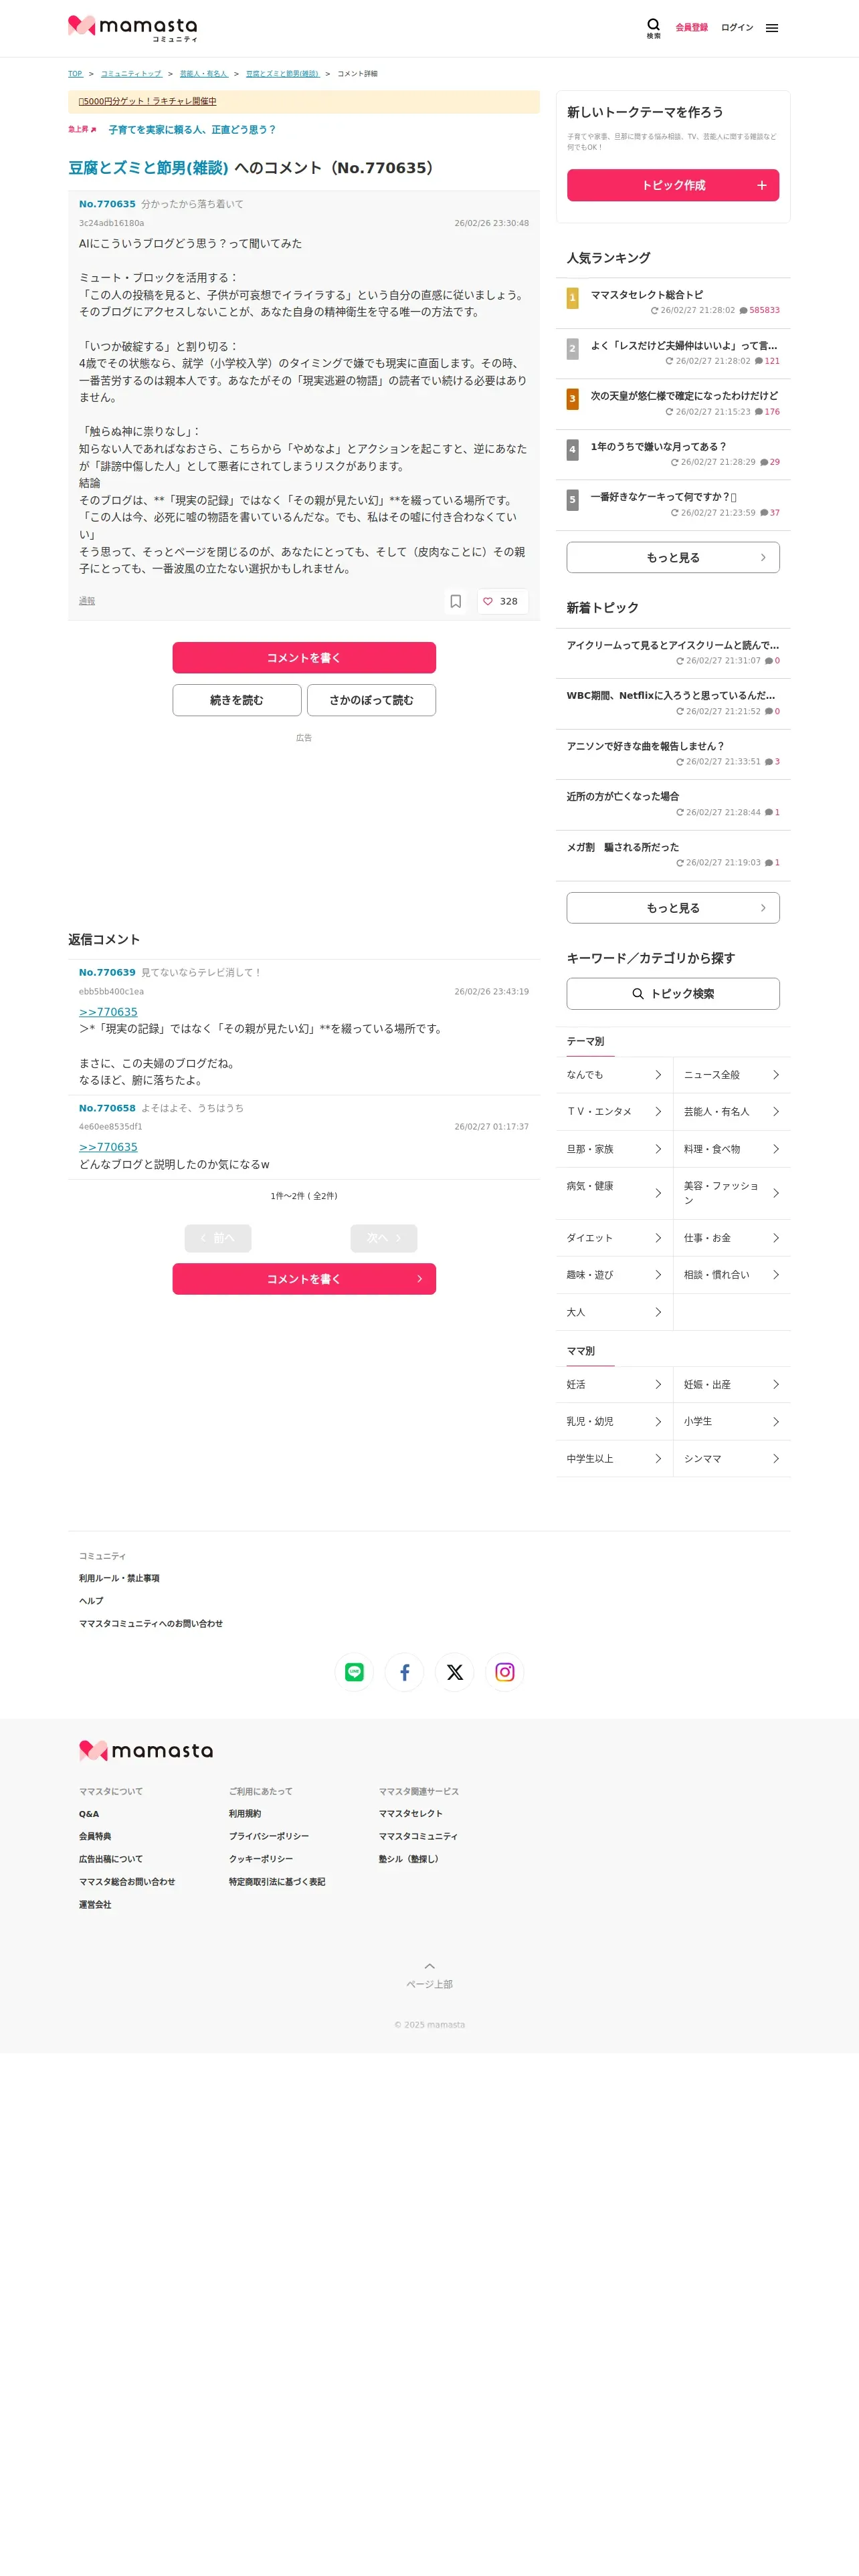The height and width of the screenshot is (2576, 859).
Task: Share the page via the LINE icon
Action: coord(354,1672)
